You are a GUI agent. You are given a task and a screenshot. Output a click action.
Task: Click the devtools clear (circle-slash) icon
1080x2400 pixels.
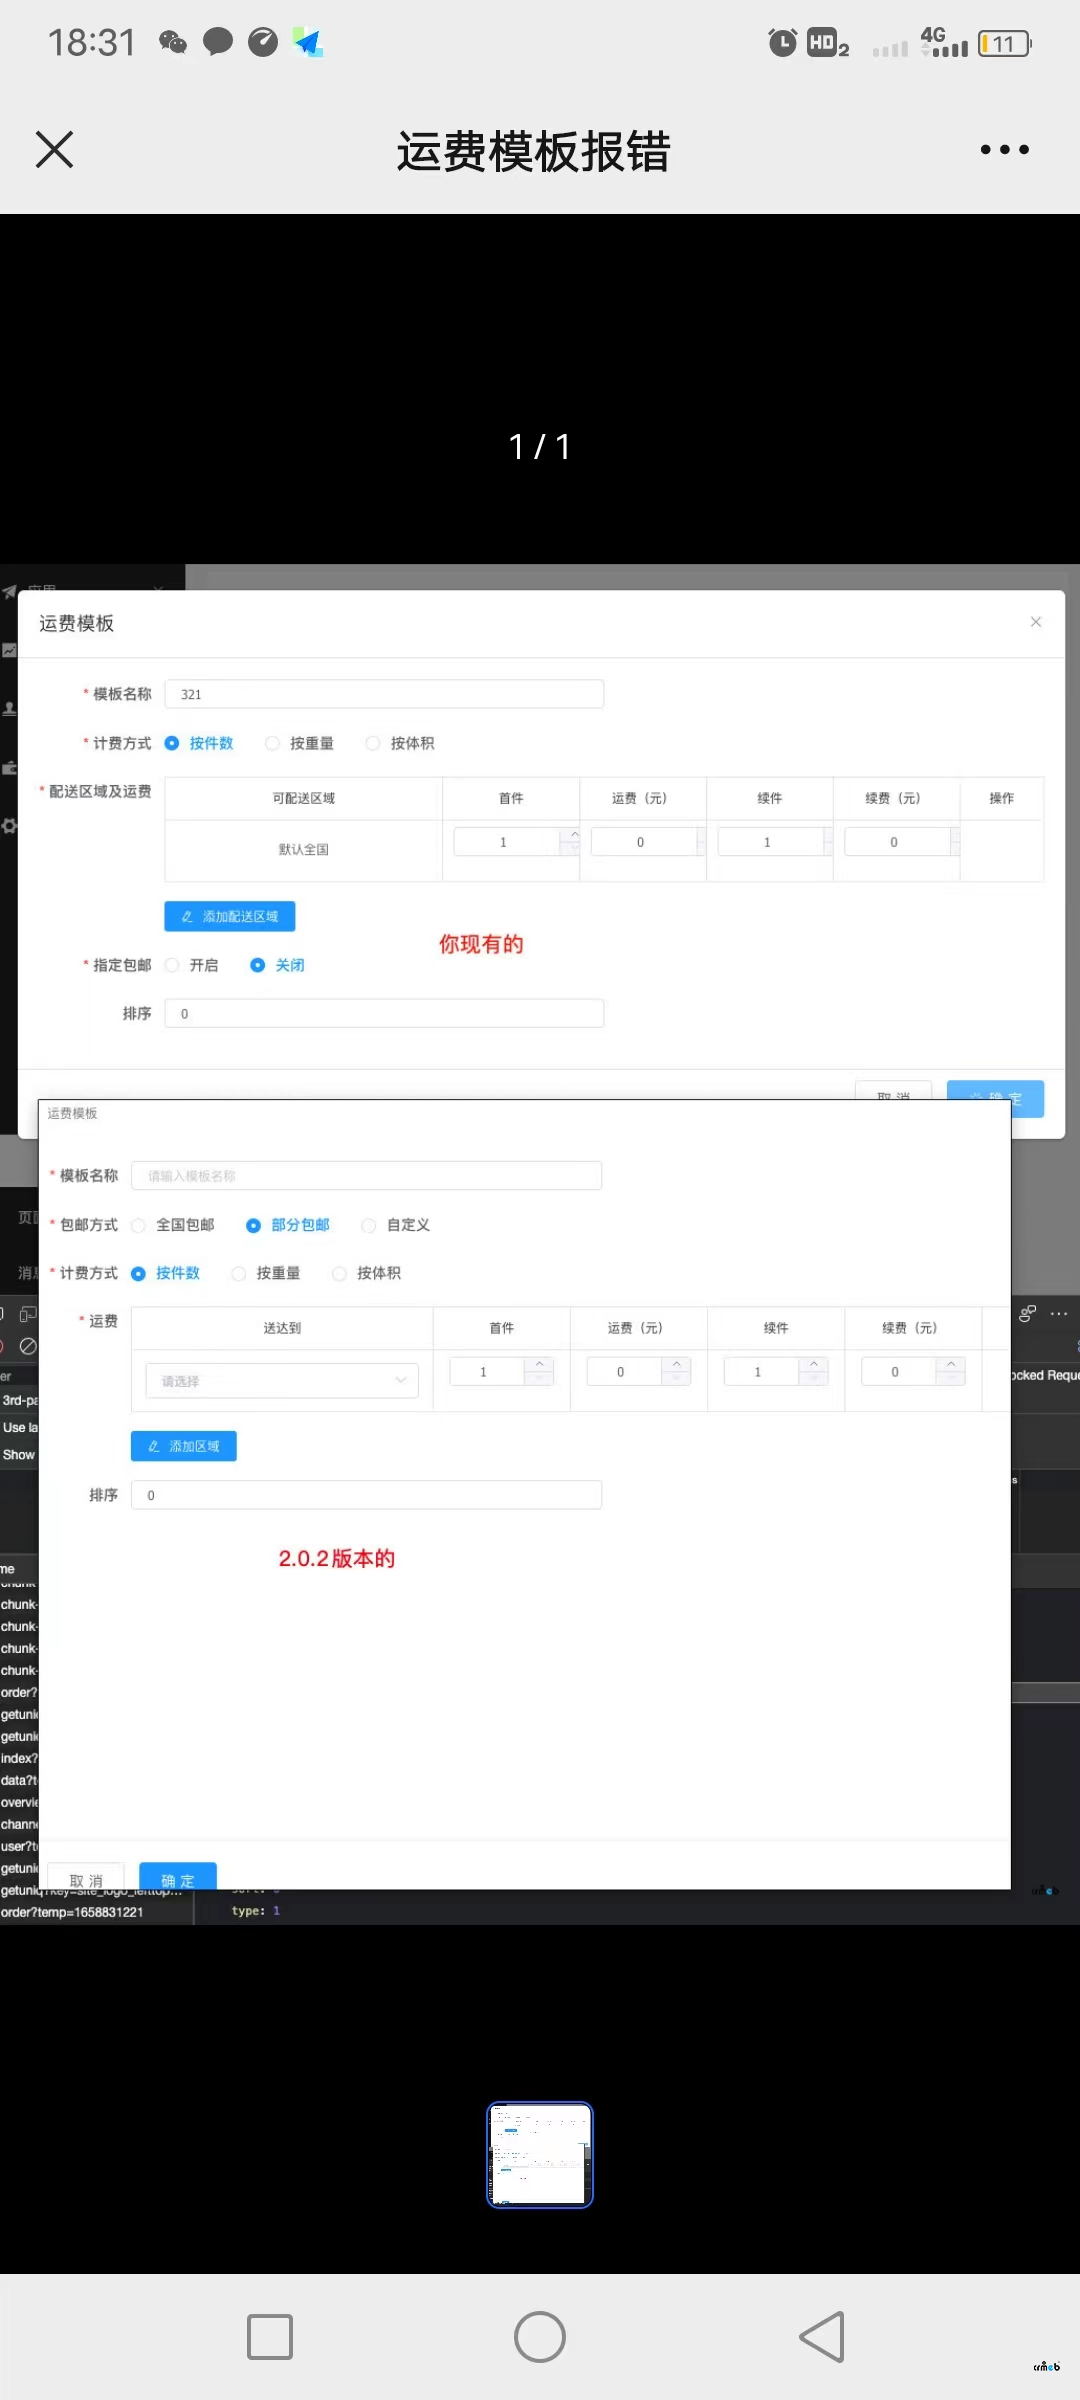tap(28, 1346)
